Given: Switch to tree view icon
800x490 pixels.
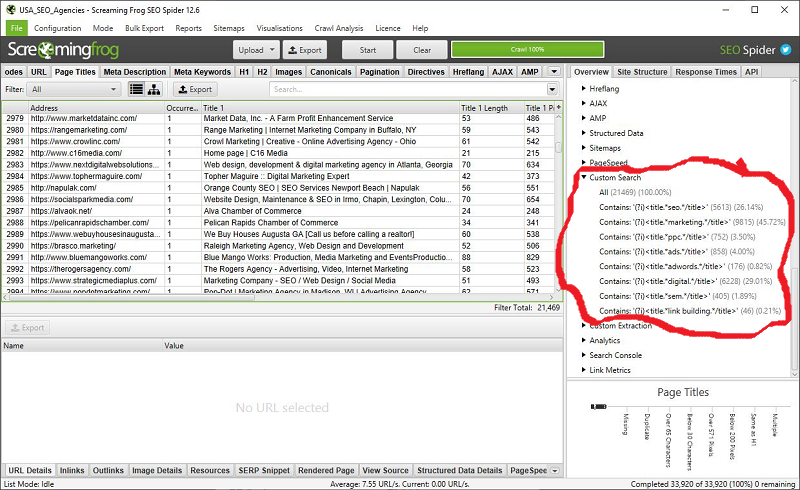Looking at the screenshot, I should 154,89.
